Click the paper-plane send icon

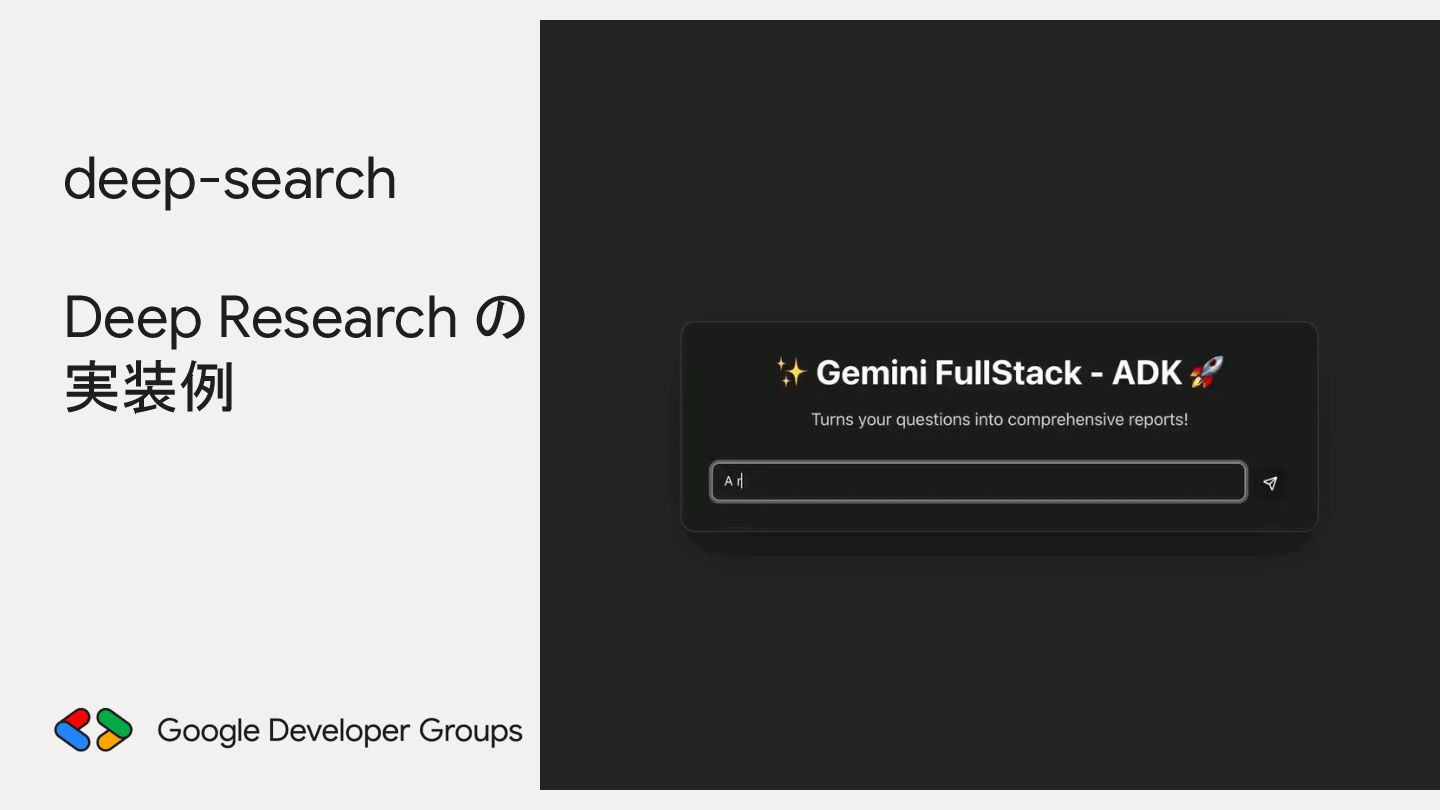tap(1270, 483)
